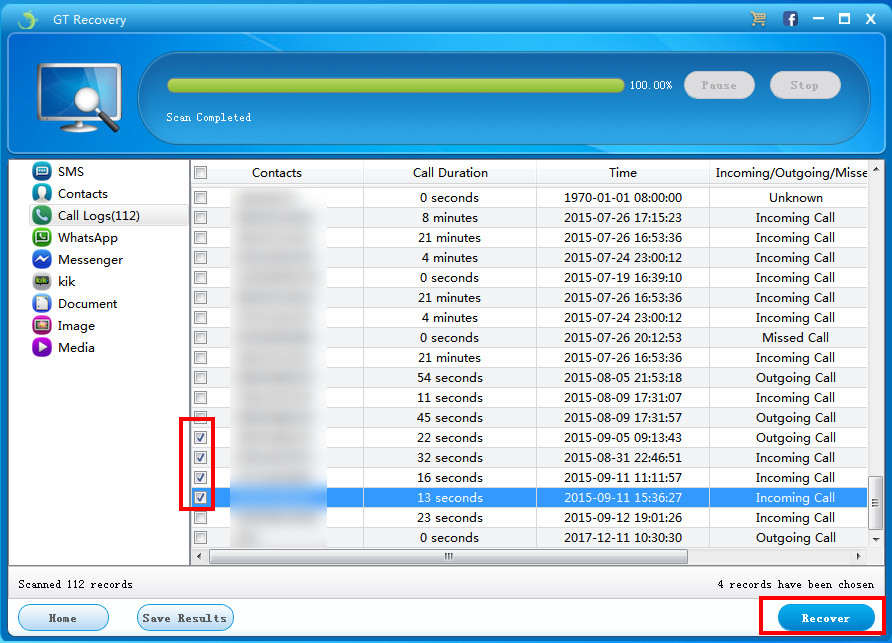Open the Document category
Image resolution: width=892 pixels, height=643 pixels.
(x=87, y=303)
